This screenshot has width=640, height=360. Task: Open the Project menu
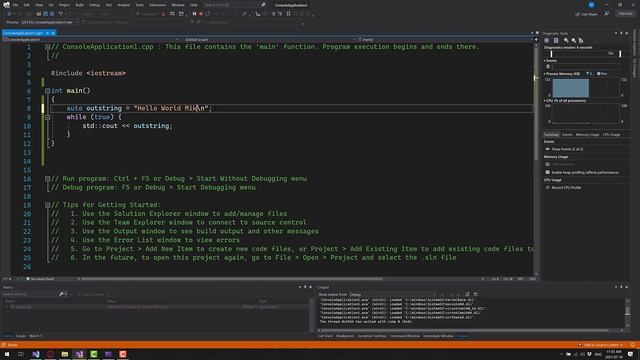64,5
